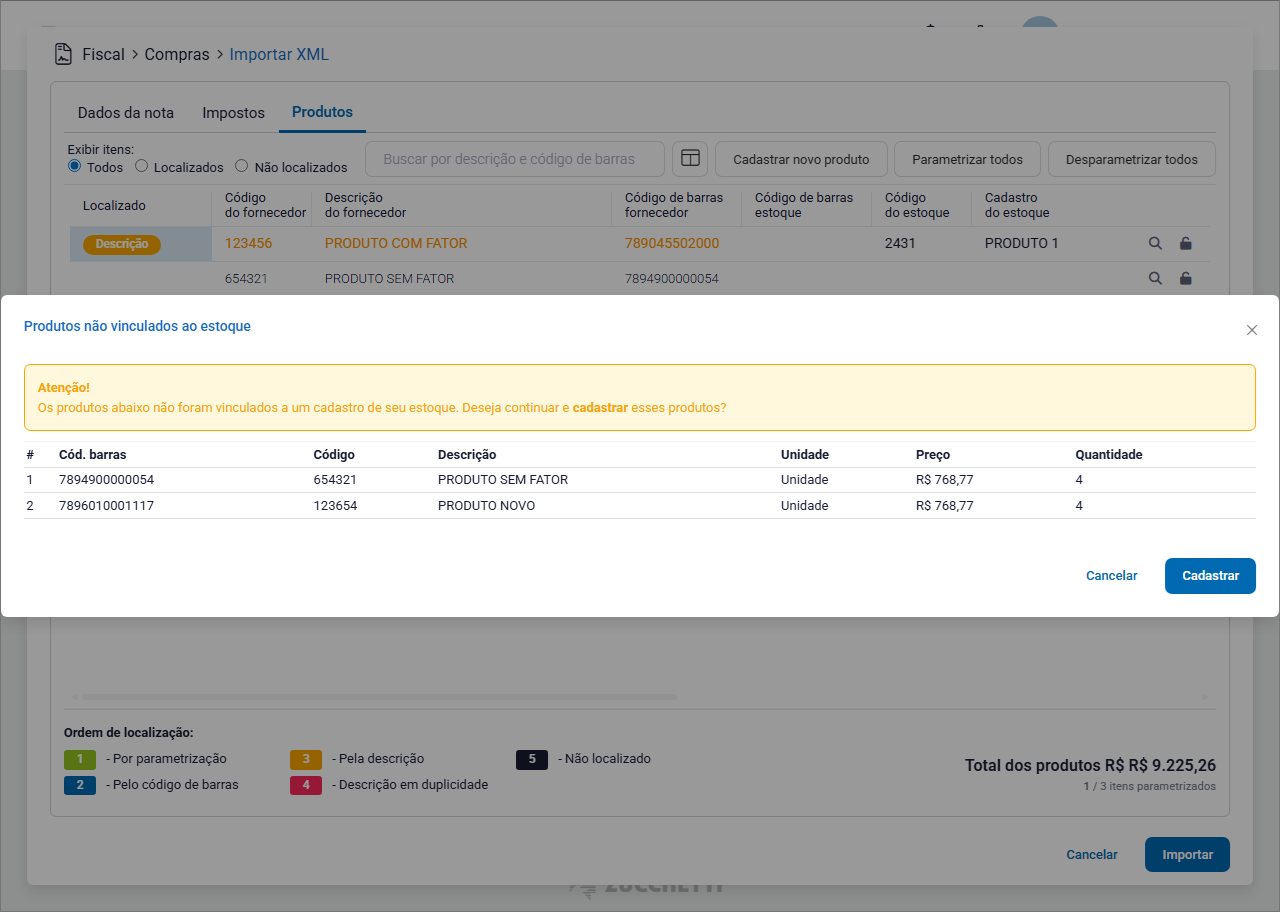Click search icon for PRODUTO COM FATOR
This screenshot has height=912, width=1280.
(x=1155, y=243)
